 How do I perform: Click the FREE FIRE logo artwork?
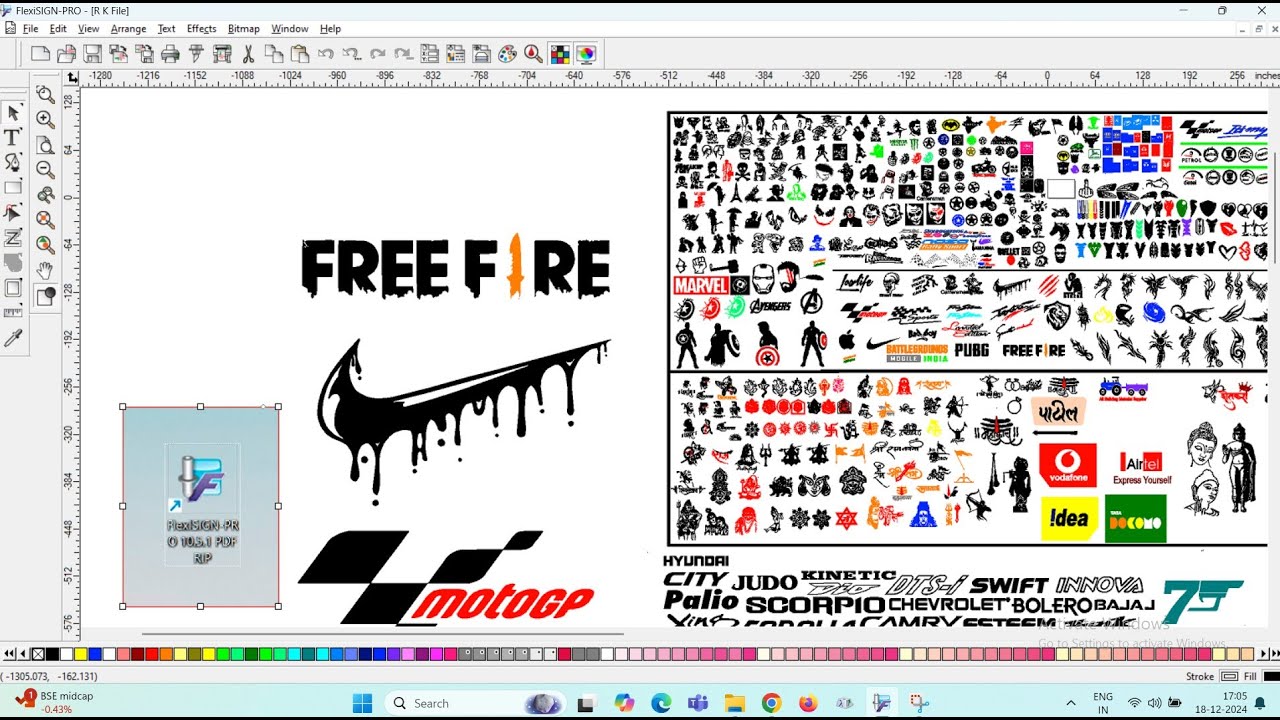pyautogui.click(x=456, y=266)
